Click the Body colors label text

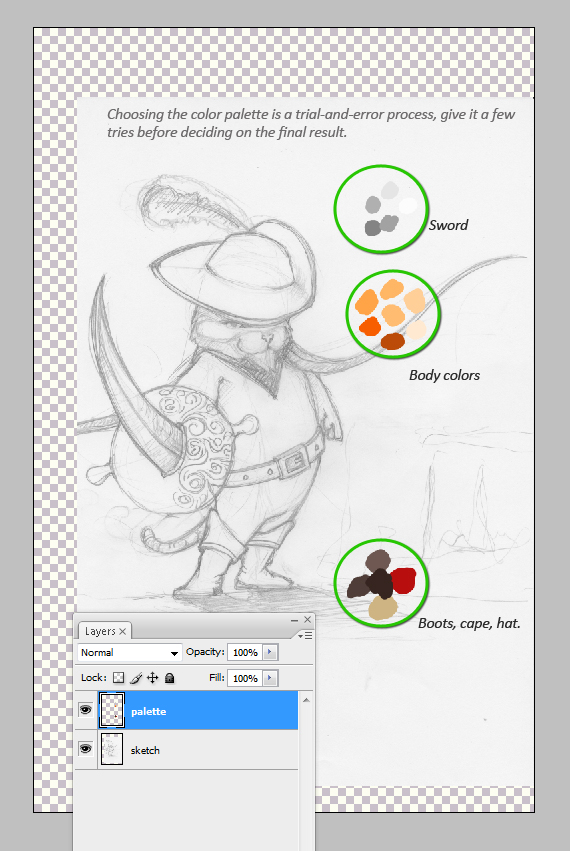click(444, 375)
